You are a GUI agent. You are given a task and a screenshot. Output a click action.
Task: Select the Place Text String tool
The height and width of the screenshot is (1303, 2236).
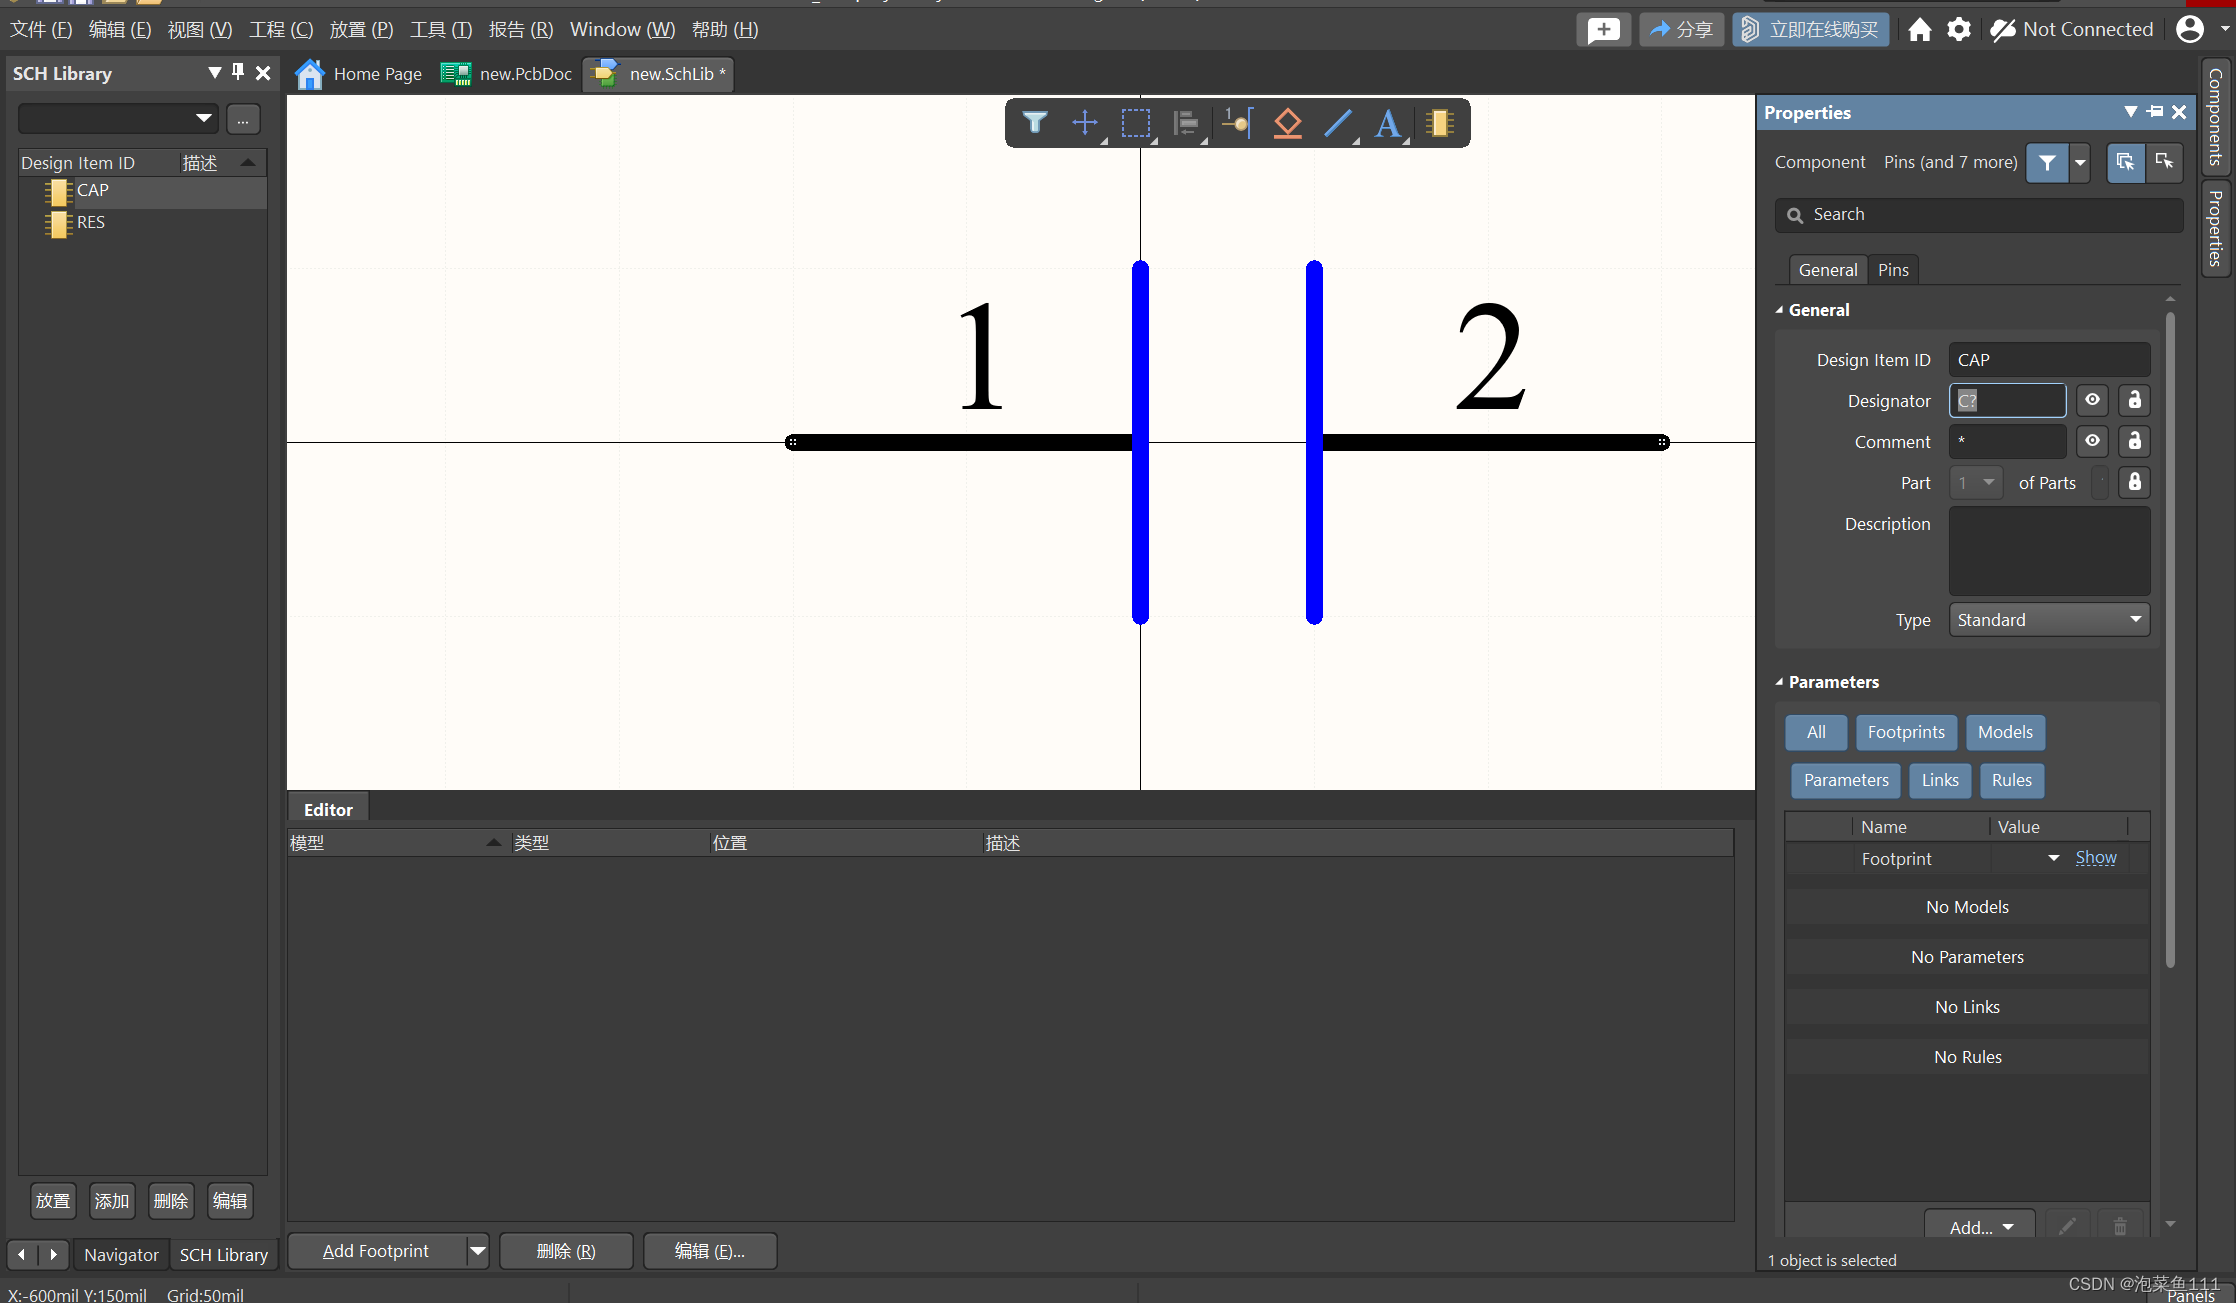tap(1388, 123)
